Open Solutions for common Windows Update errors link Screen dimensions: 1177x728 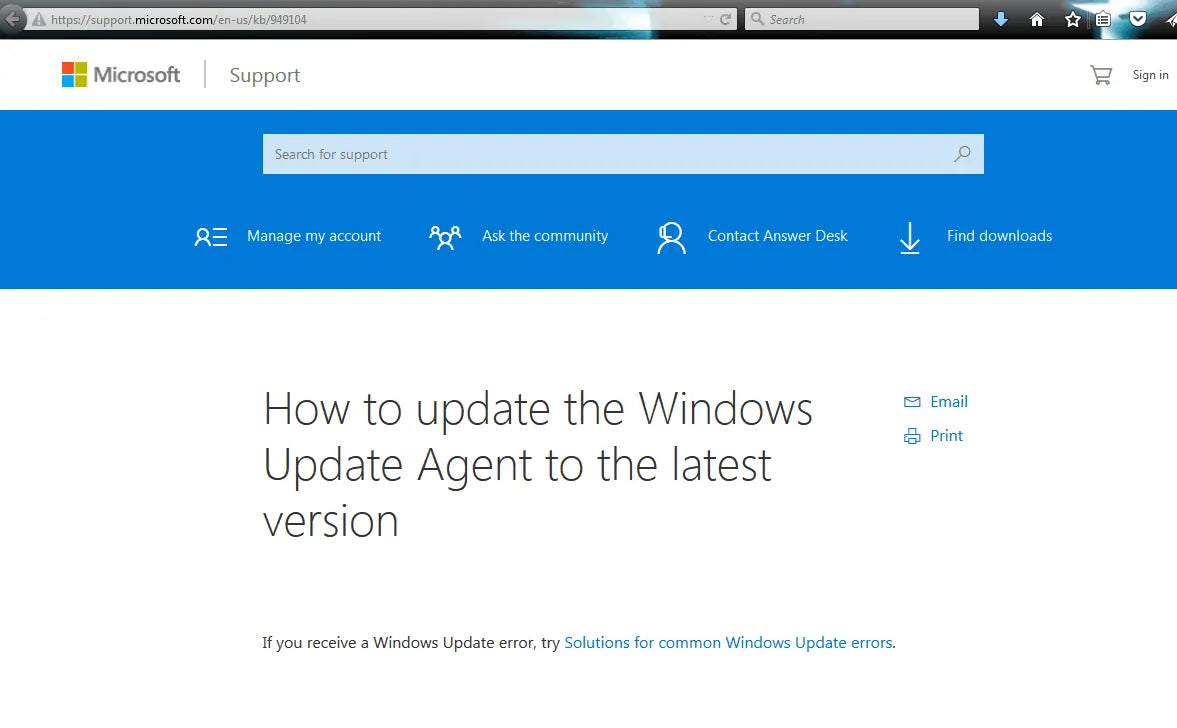(x=728, y=643)
